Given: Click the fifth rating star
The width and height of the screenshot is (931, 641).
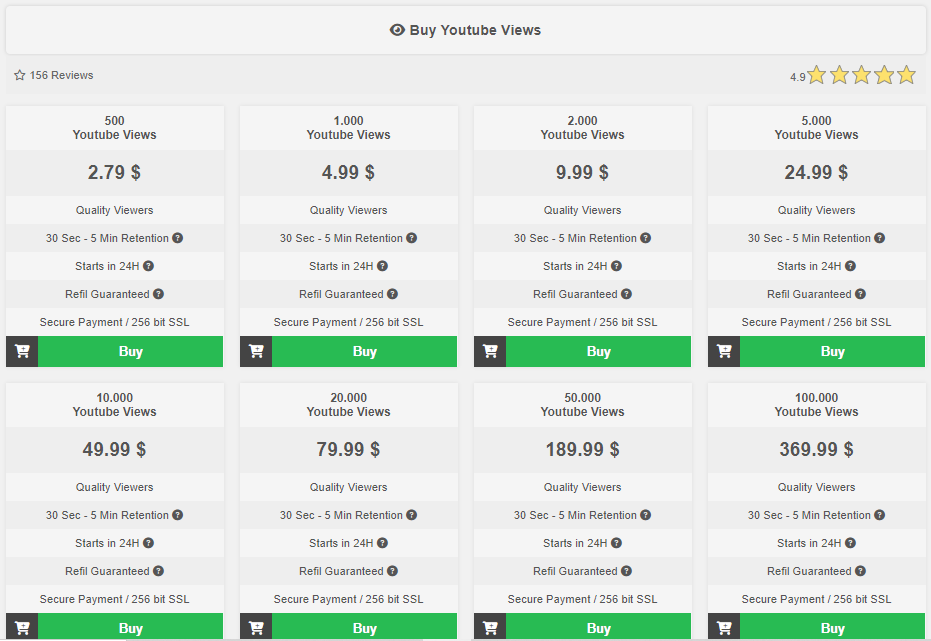Looking at the screenshot, I should [906, 75].
